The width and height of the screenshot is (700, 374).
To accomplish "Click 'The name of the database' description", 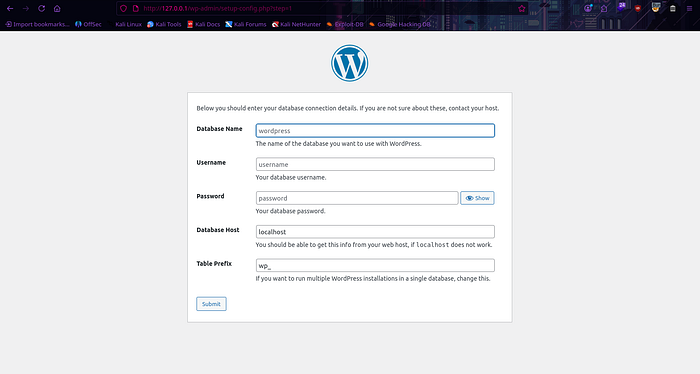I will [338, 144].
